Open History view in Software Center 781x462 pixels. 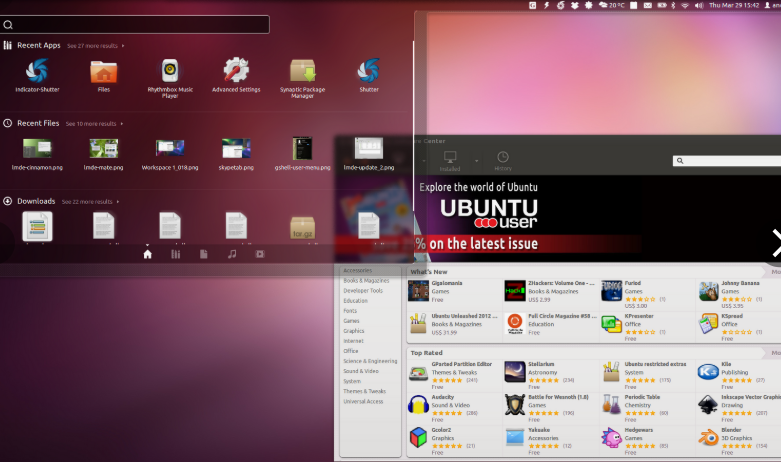click(x=503, y=161)
